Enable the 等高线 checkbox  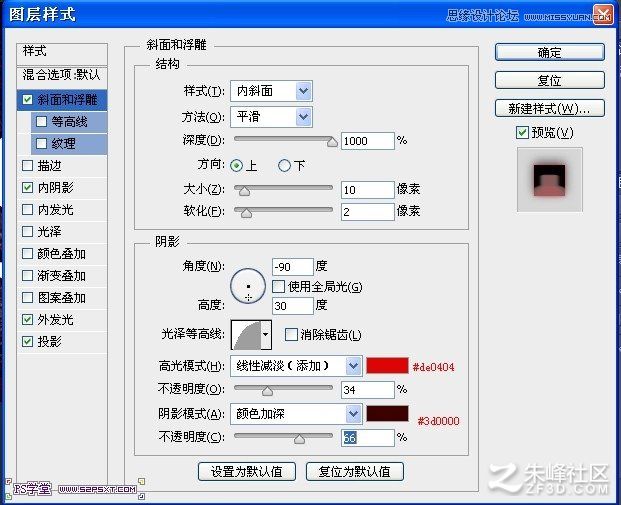(x=41, y=121)
